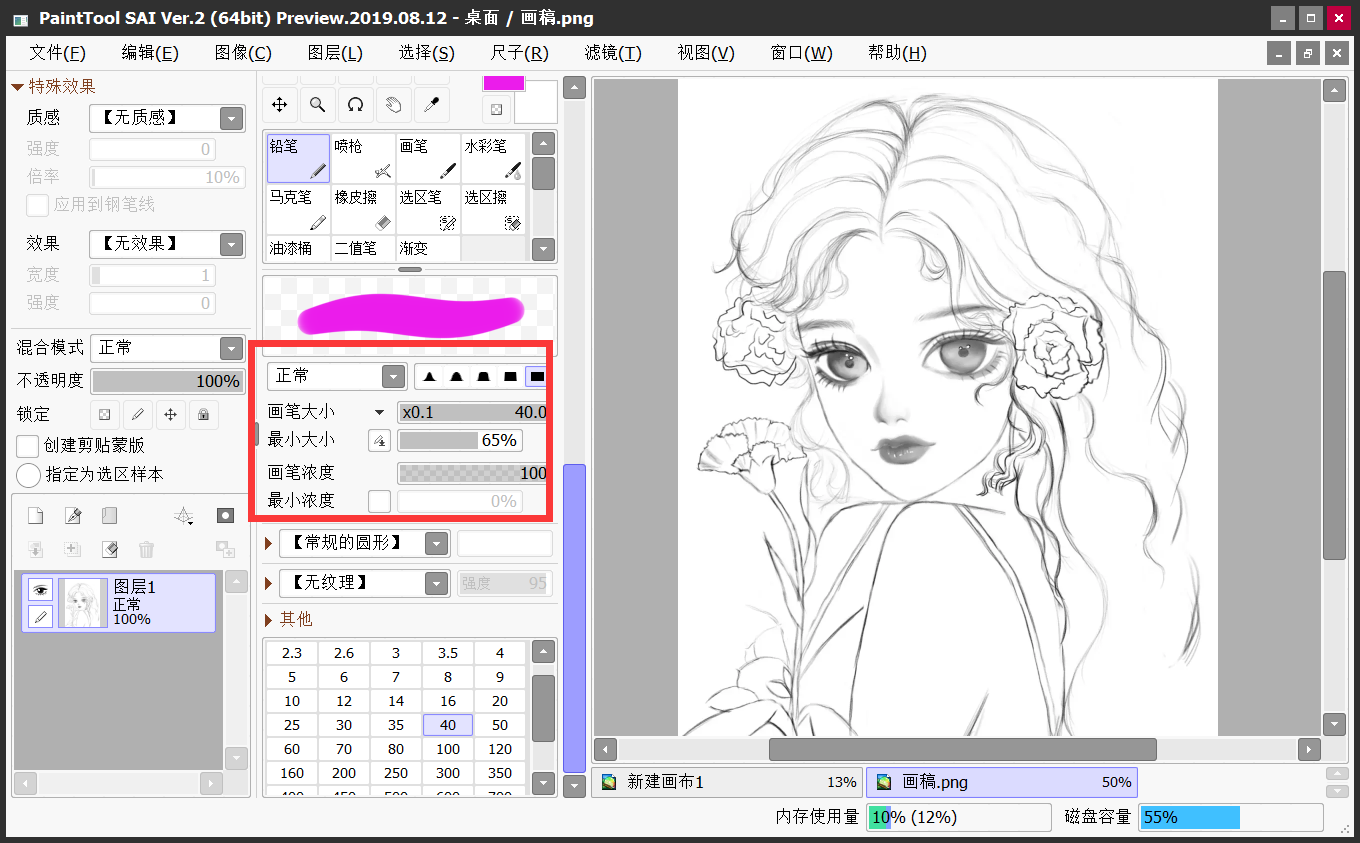Pick brush size preset 2.3

[x=292, y=653]
